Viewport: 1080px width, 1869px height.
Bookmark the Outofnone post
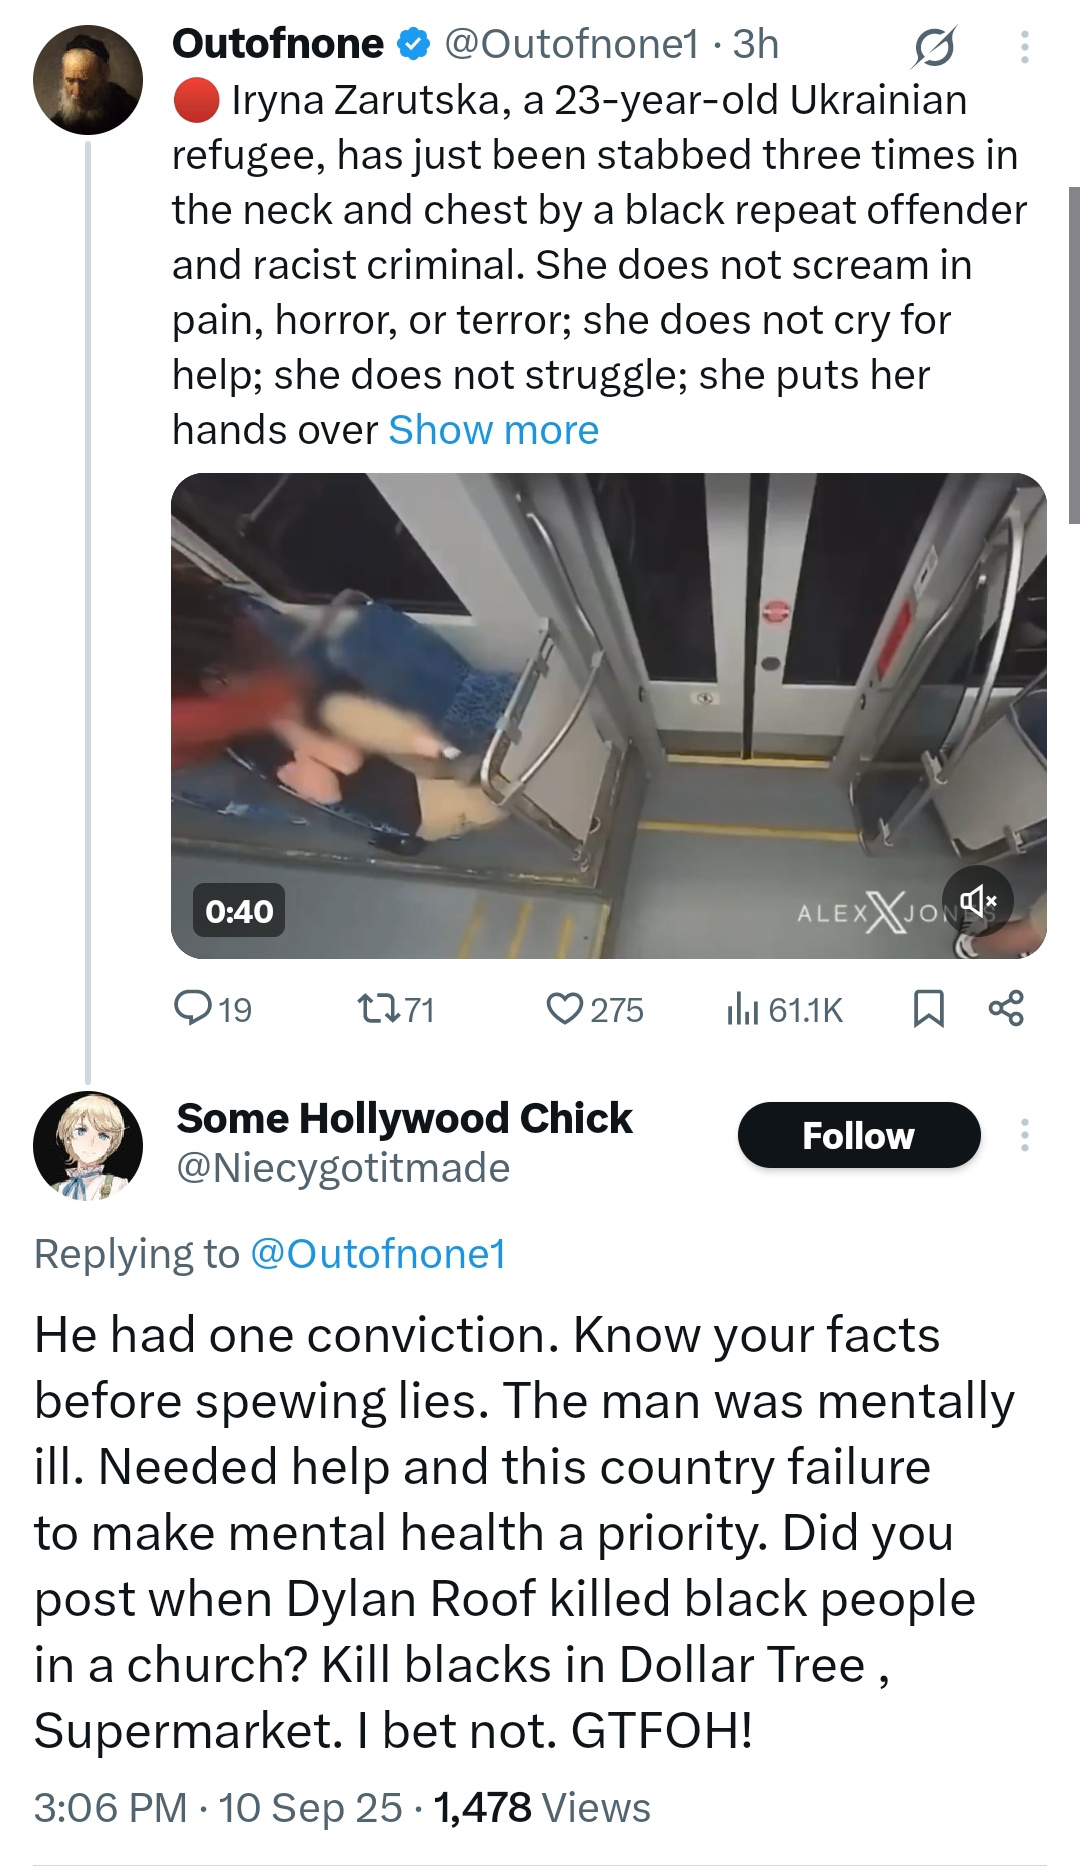point(929,1008)
